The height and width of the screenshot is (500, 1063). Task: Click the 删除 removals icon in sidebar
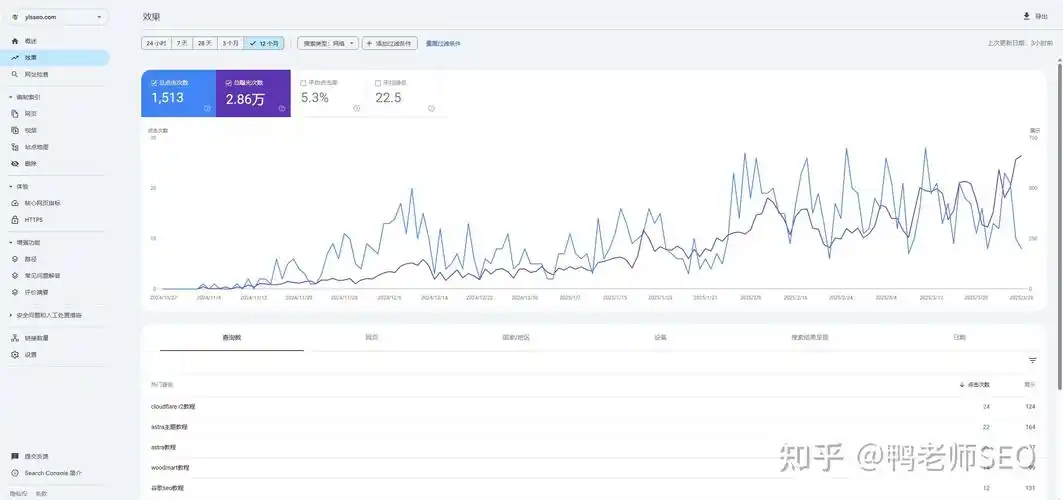(x=14, y=163)
